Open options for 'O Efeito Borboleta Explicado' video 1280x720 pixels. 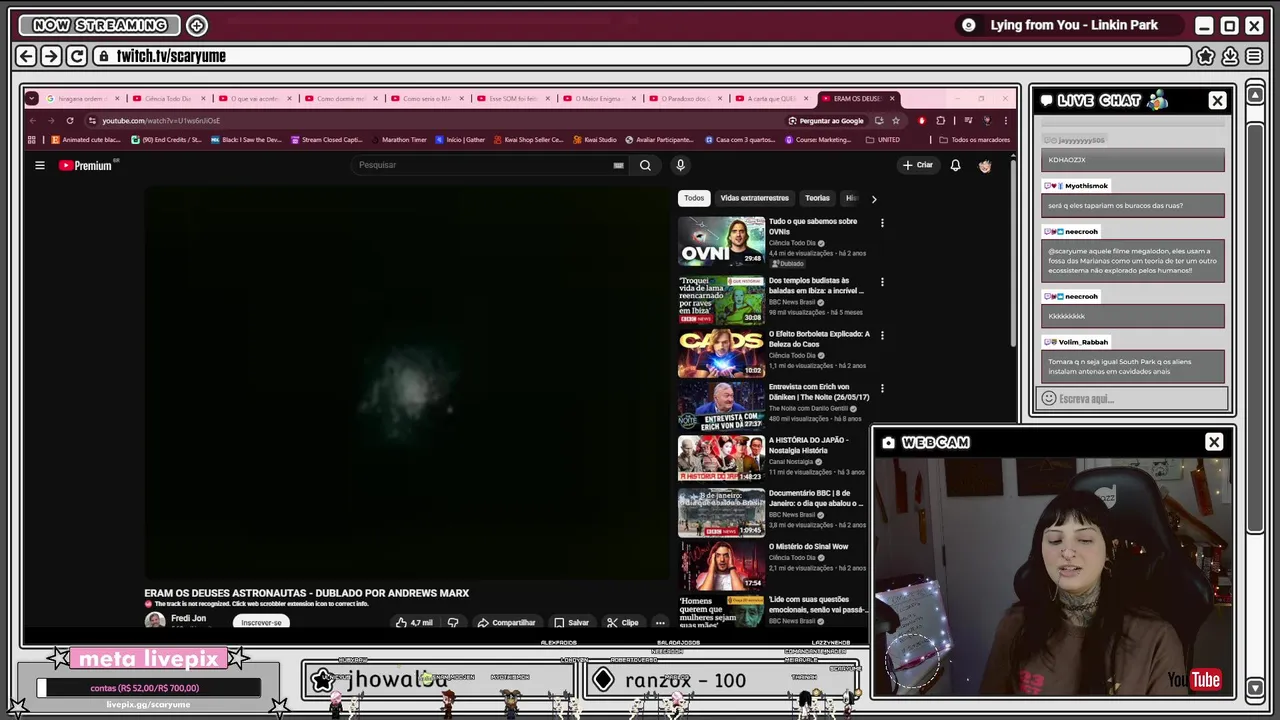(x=882, y=335)
